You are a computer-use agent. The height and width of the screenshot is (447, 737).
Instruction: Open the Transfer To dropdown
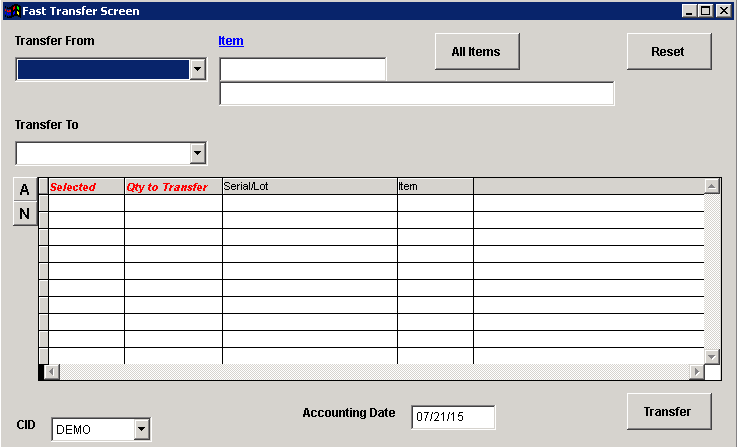198,153
